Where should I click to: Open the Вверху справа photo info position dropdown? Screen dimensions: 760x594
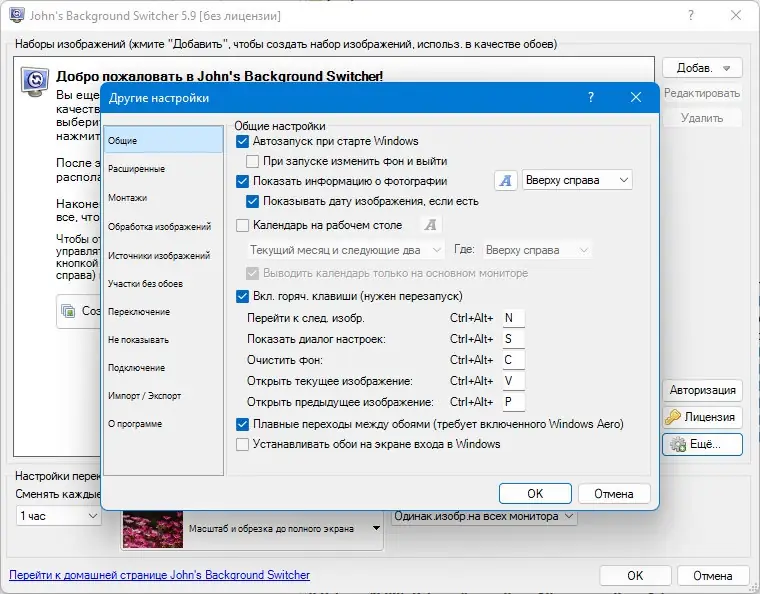click(577, 180)
